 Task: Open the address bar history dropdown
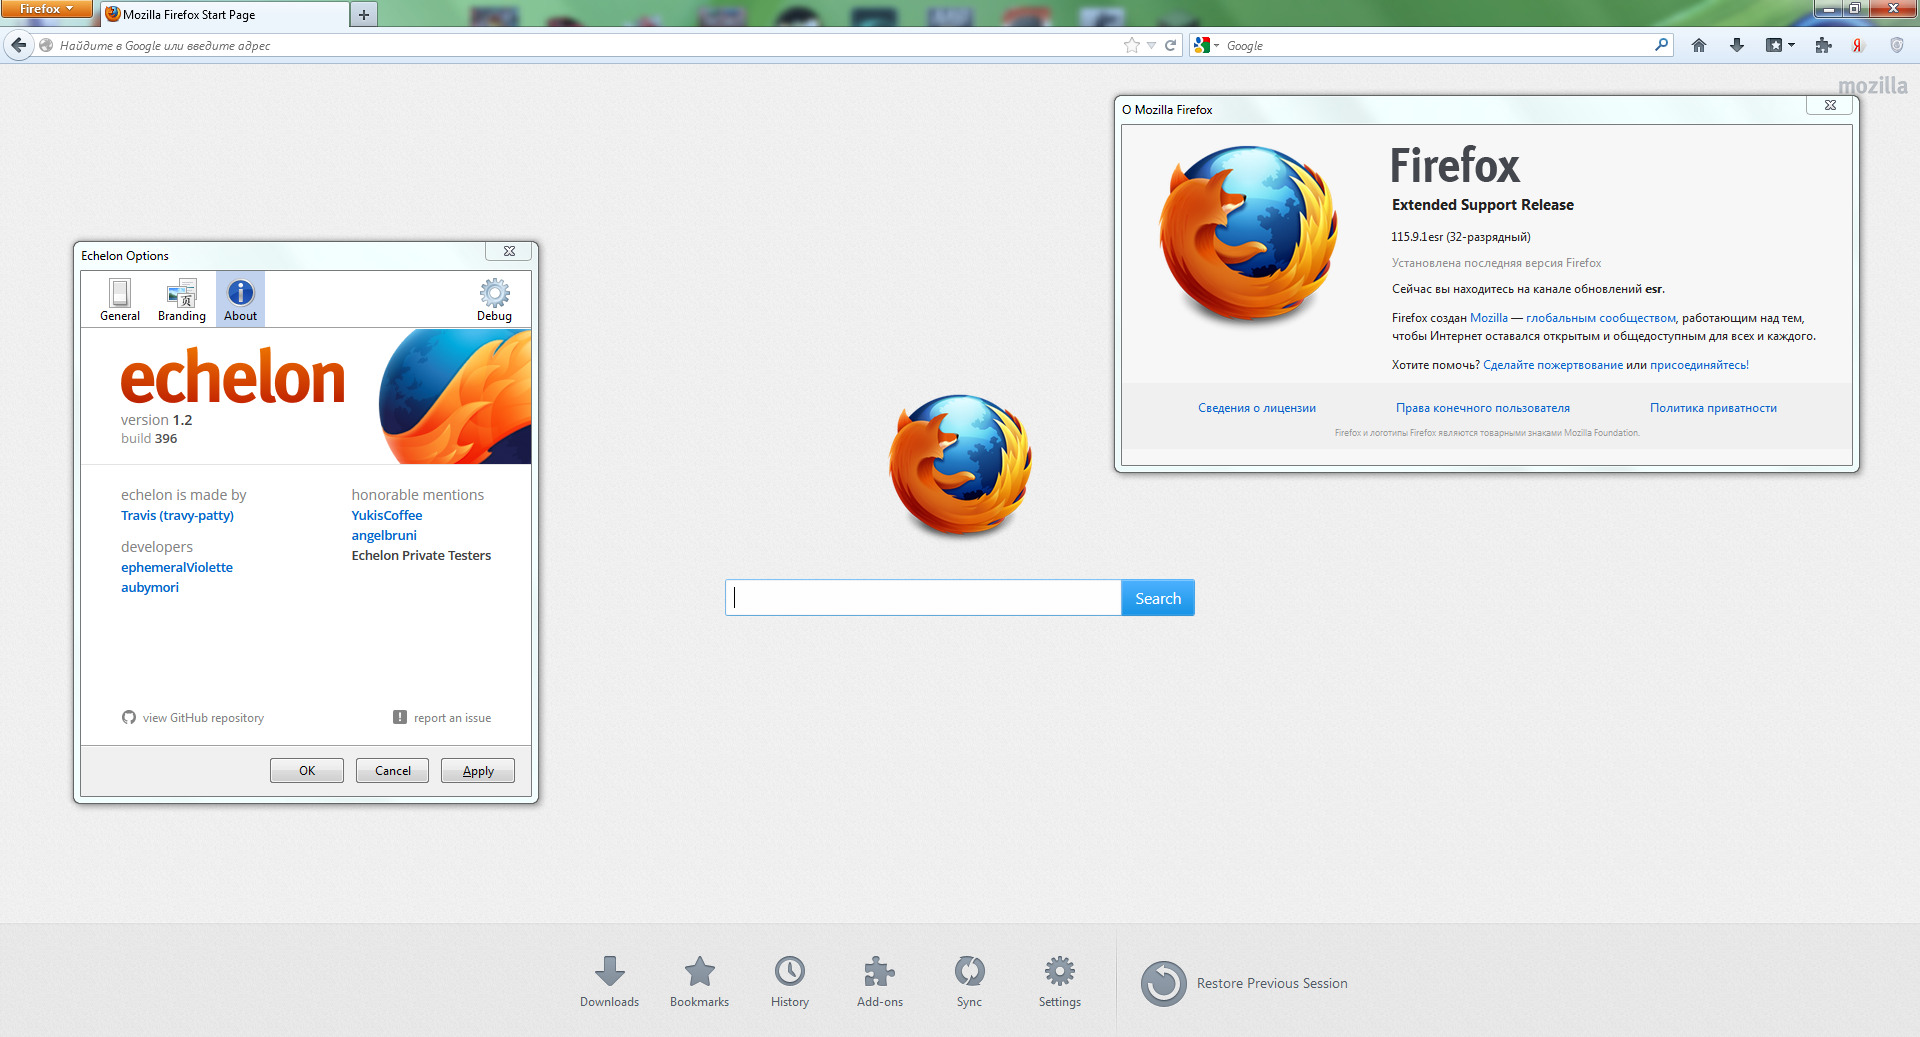[x=1151, y=45]
